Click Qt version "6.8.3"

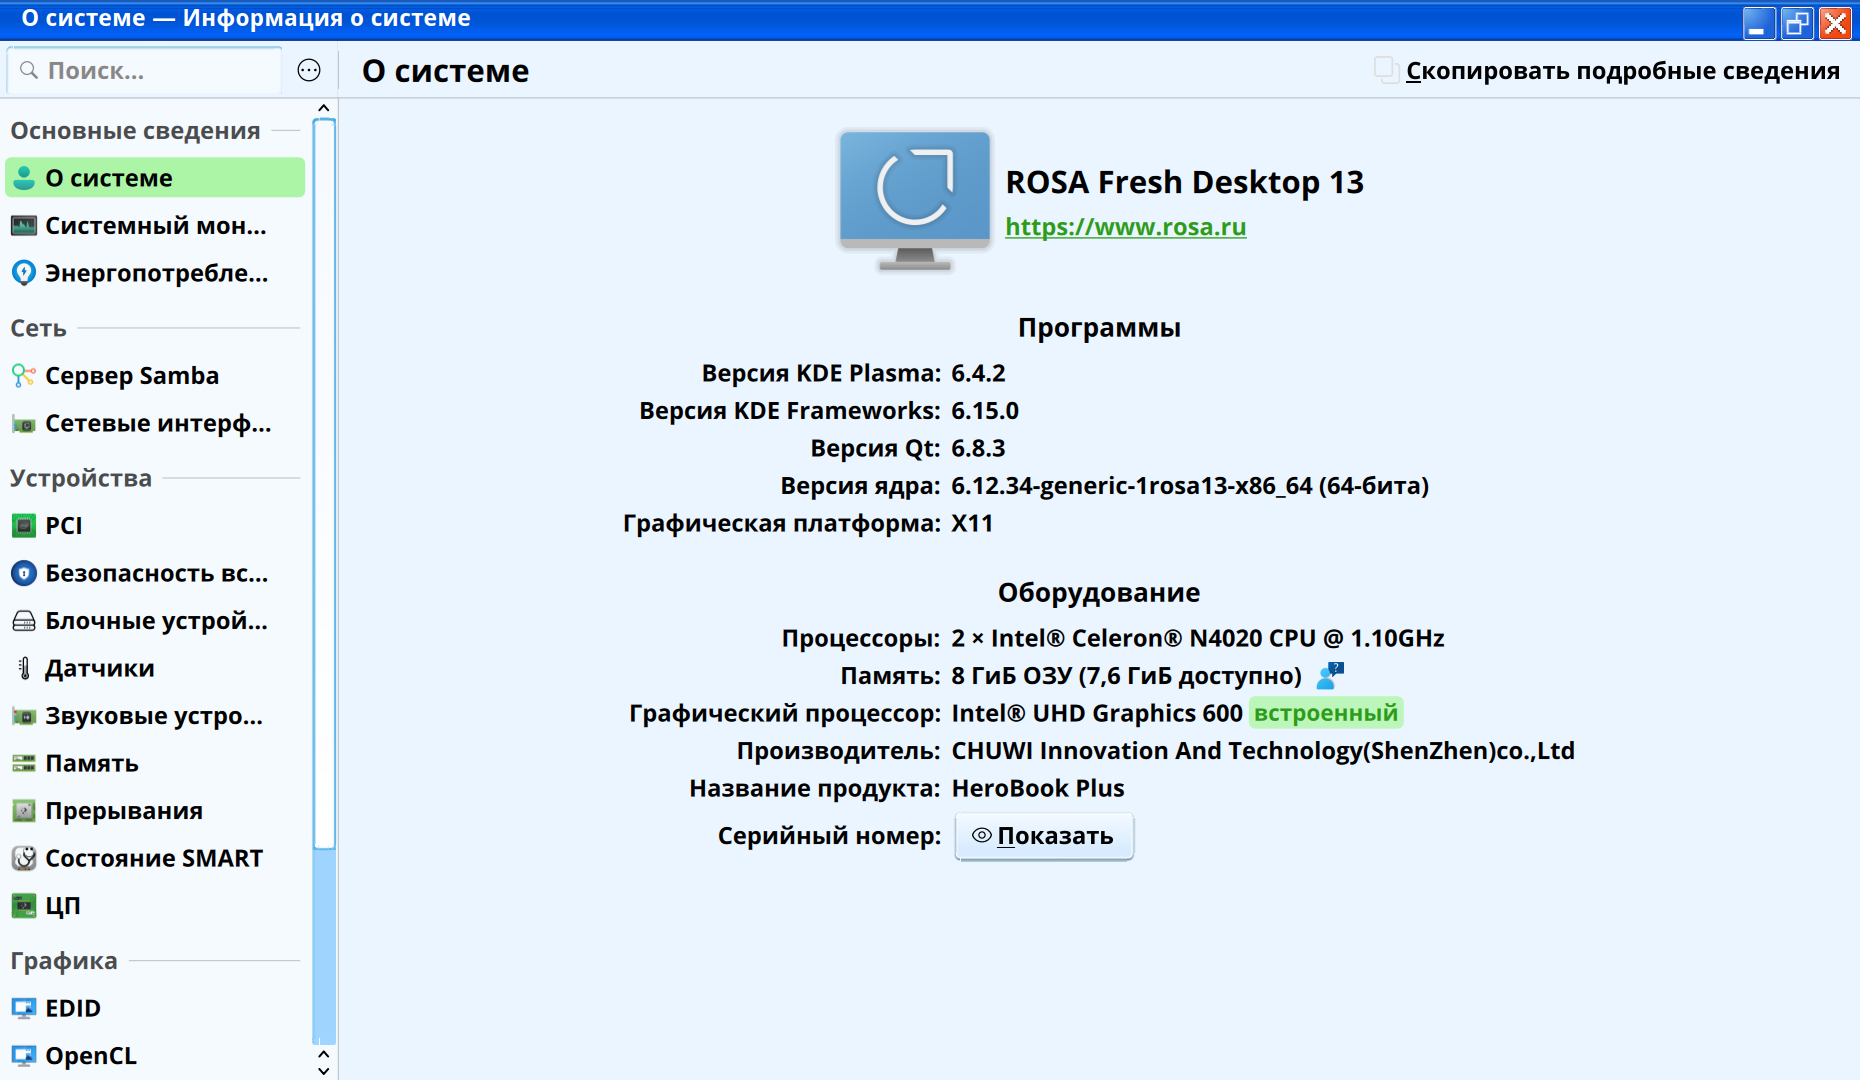click(978, 448)
